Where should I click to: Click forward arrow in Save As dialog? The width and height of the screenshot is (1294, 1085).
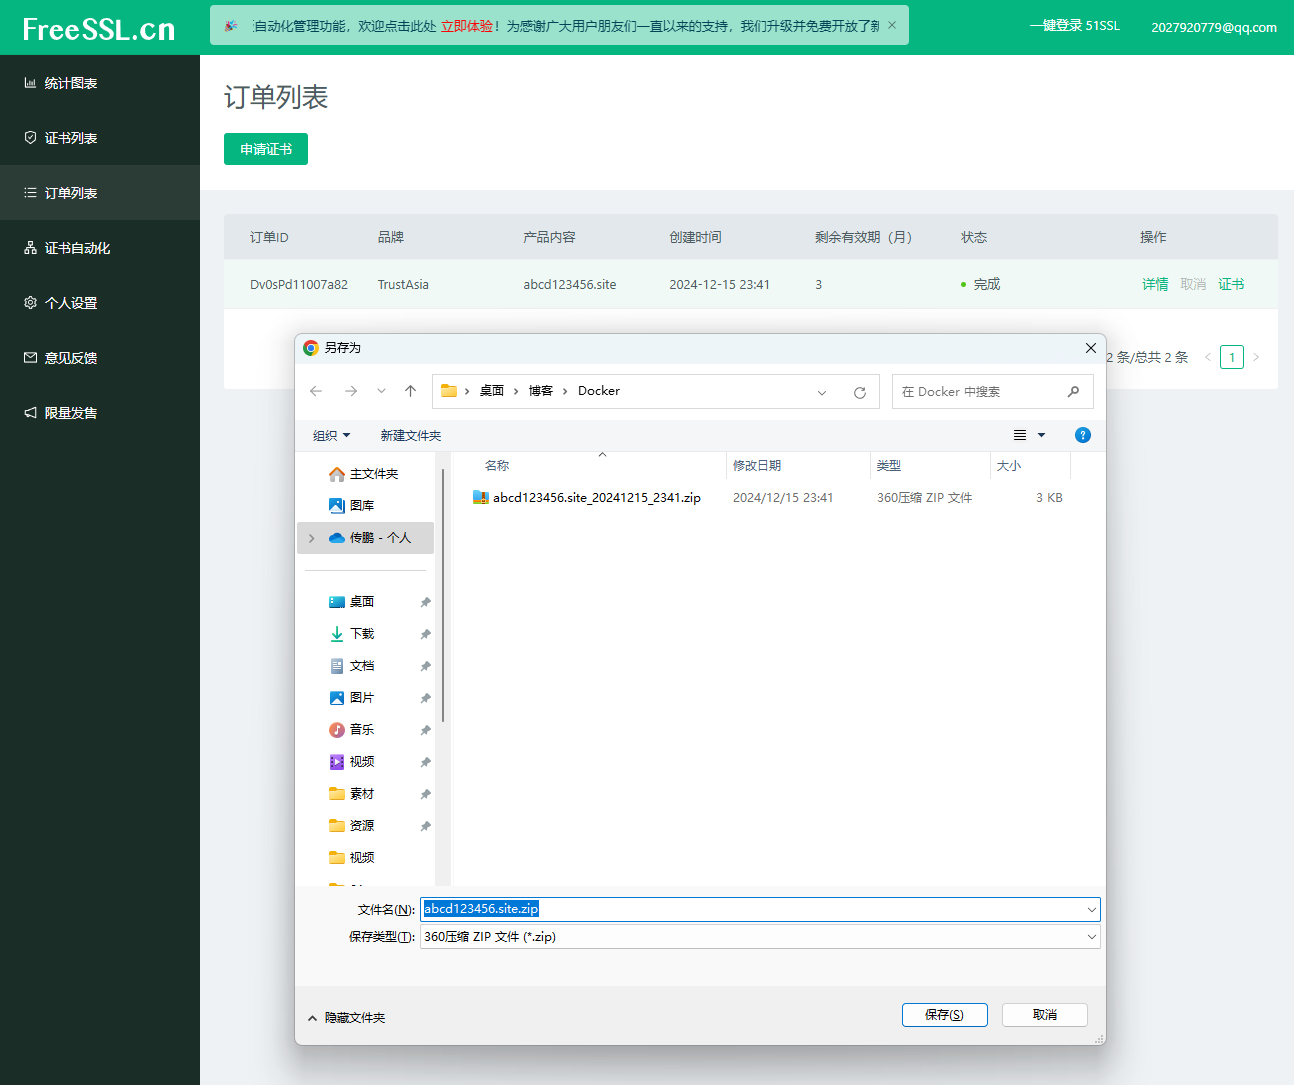(350, 391)
